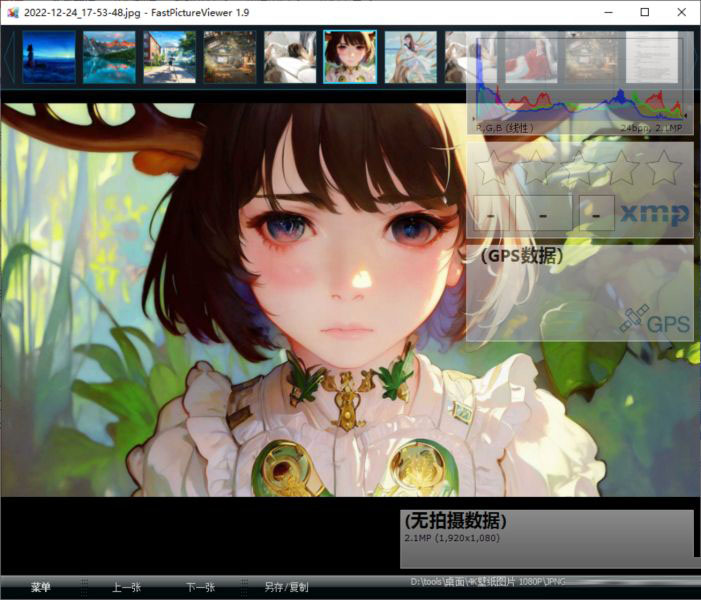The width and height of the screenshot is (701, 600).
Task: Select the night sky thumbnail
Action: (x=49, y=57)
